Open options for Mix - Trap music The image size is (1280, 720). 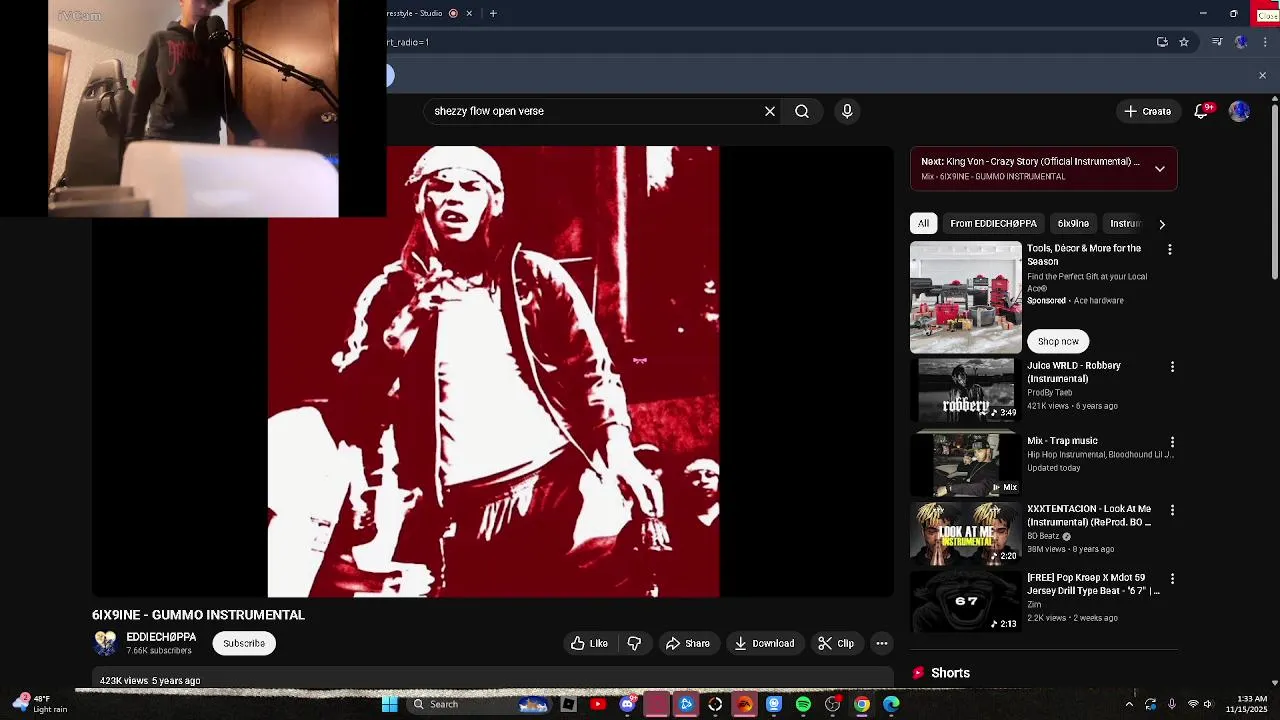pos(1172,442)
